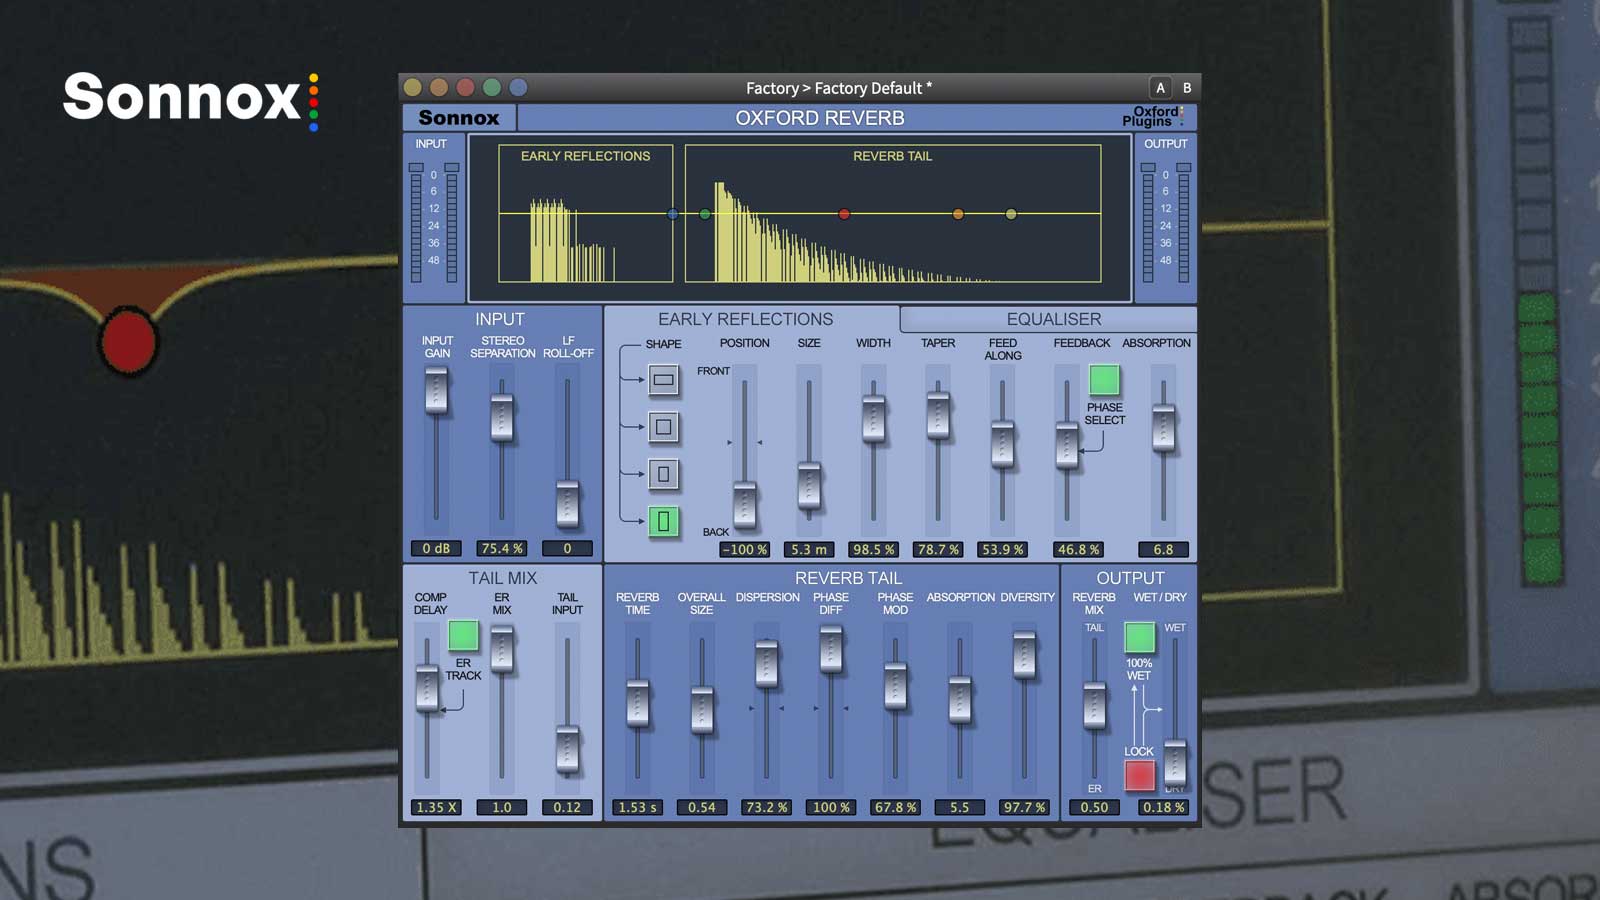Viewport: 1600px width, 900px height.
Task: Click the early reflections Size fader handle
Action: click(x=809, y=486)
